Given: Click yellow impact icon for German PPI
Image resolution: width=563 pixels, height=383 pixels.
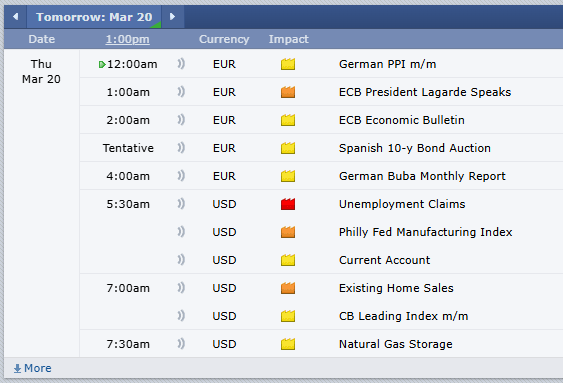Looking at the screenshot, I should point(288,64).
